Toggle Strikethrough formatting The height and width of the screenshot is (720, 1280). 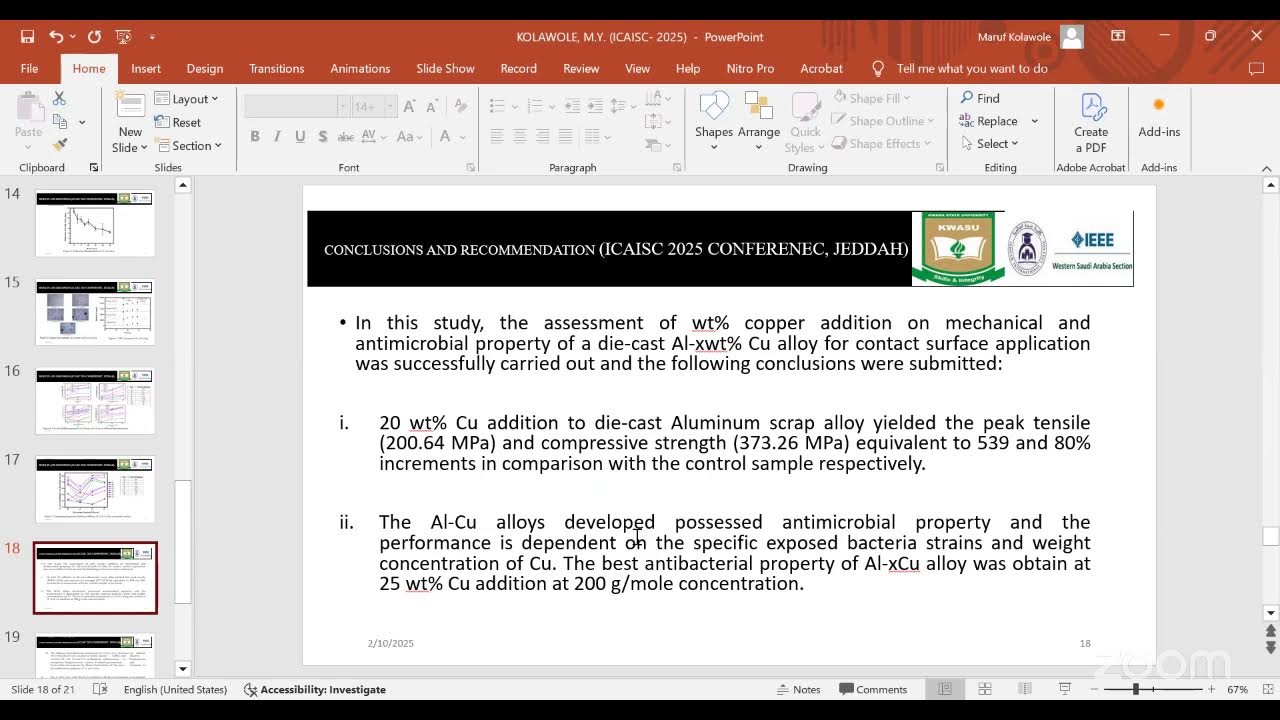tap(346, 137)
